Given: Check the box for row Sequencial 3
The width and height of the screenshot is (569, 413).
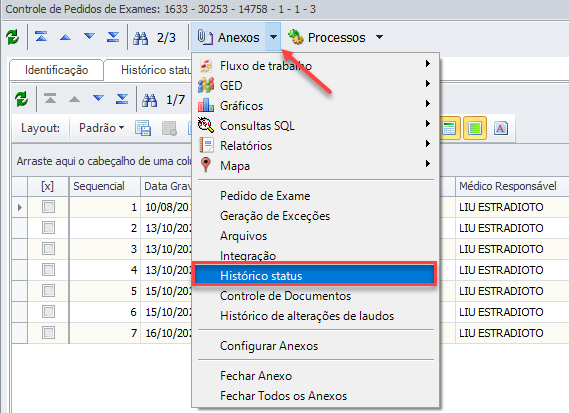Looking at the screenshot, I should 48,249.
